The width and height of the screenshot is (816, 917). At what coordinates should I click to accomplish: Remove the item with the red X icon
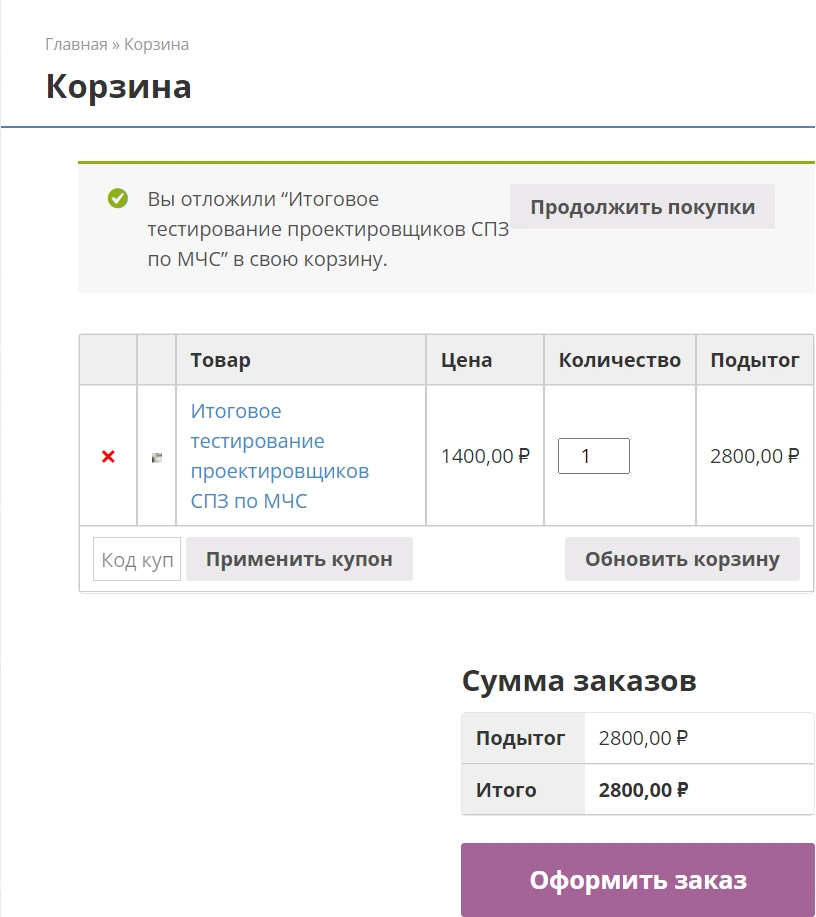click(x=108, y=456)
